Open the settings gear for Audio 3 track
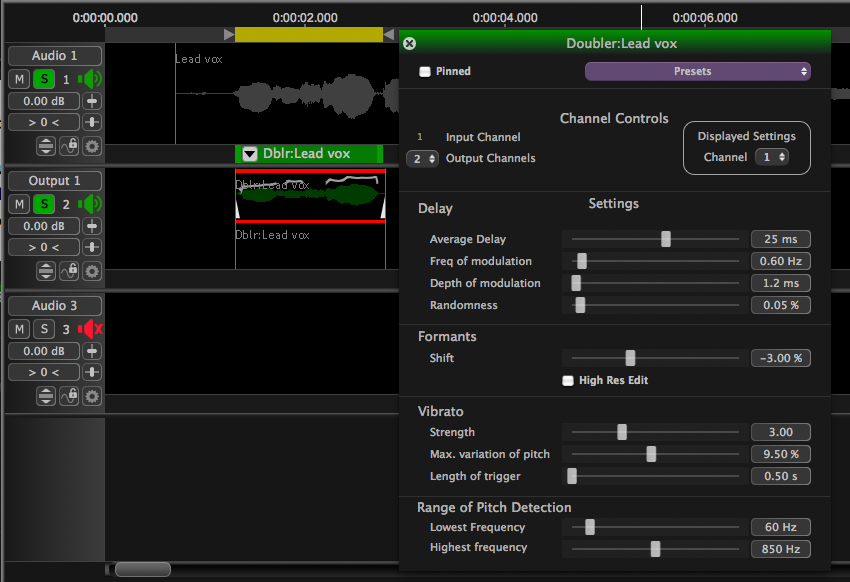850x582 pixels. tap(92, 396)
